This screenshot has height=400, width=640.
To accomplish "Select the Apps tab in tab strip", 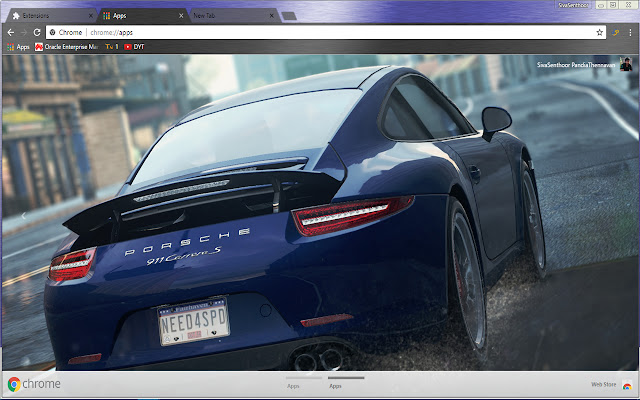I will pyautogui.click(x=143, y=16).
